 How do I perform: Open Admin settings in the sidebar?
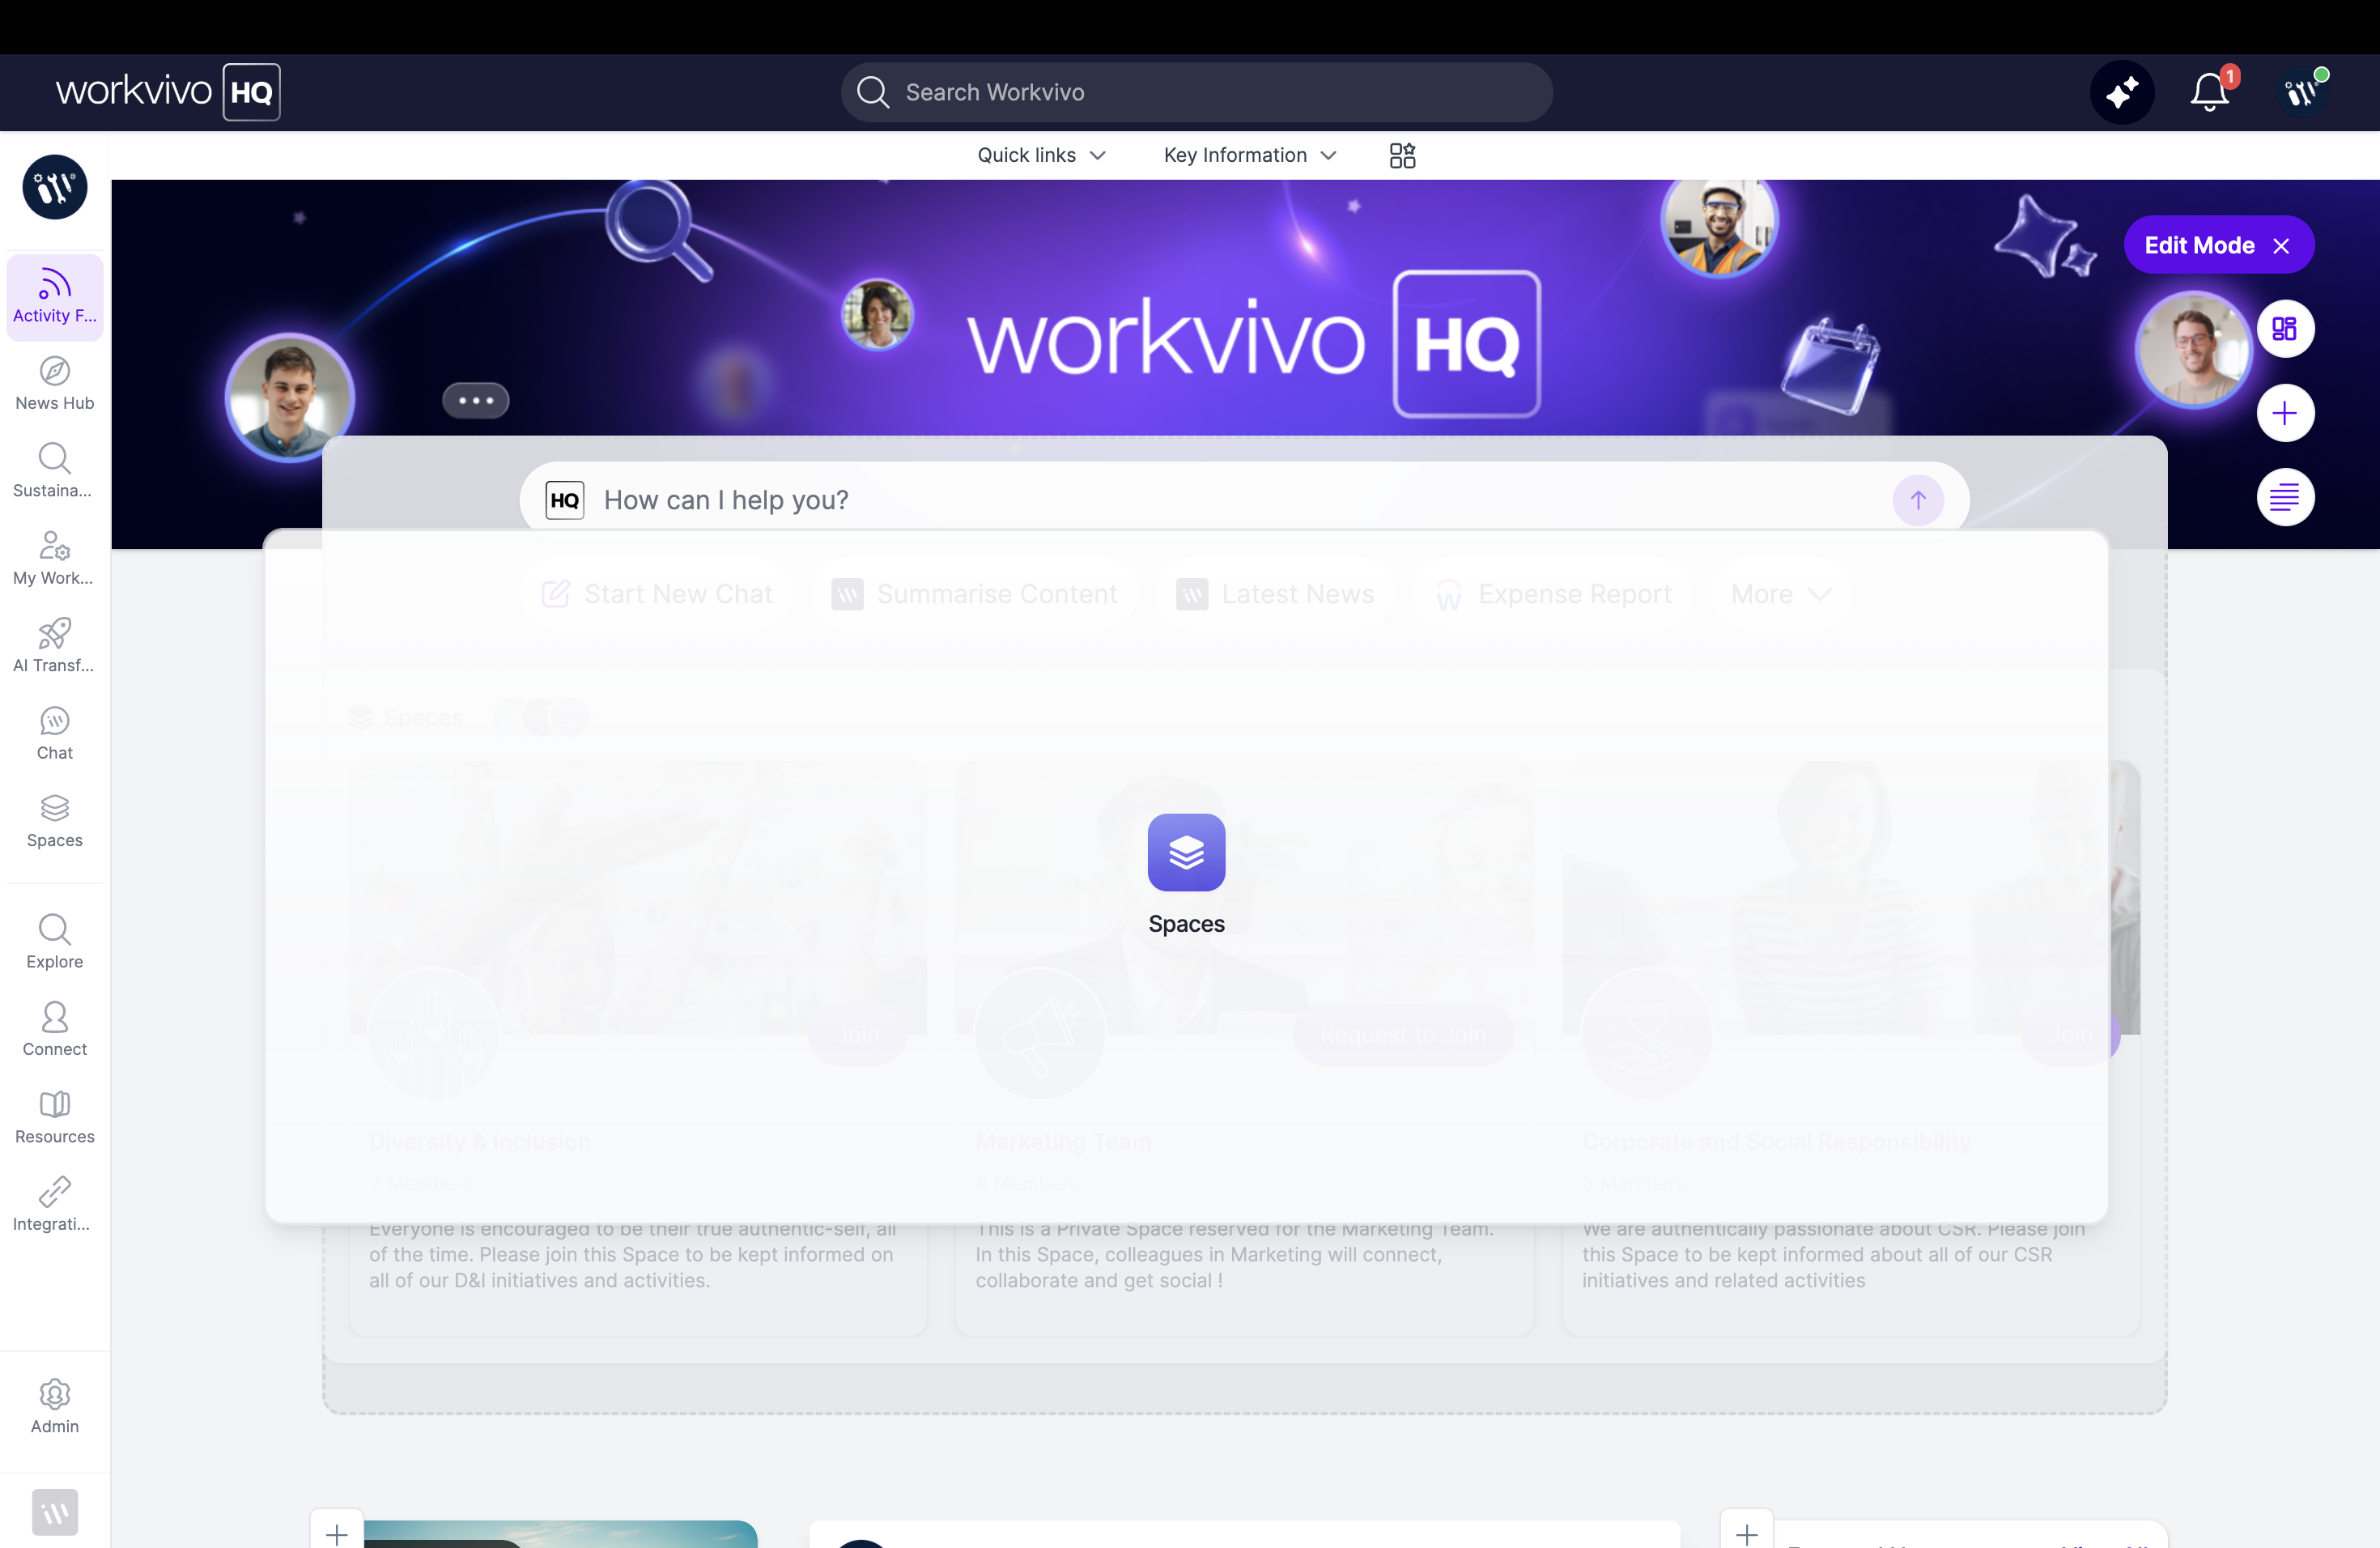click(55, 1408)
